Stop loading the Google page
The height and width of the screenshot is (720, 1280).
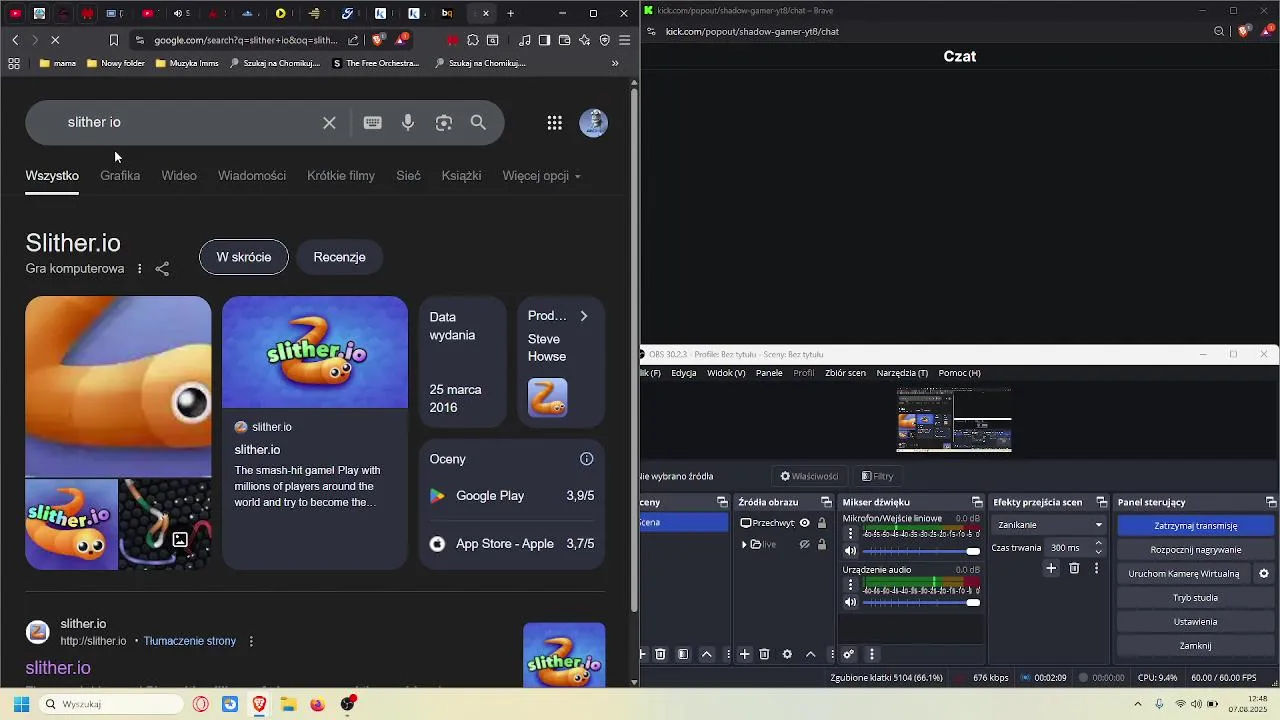[x=55, y=40]
